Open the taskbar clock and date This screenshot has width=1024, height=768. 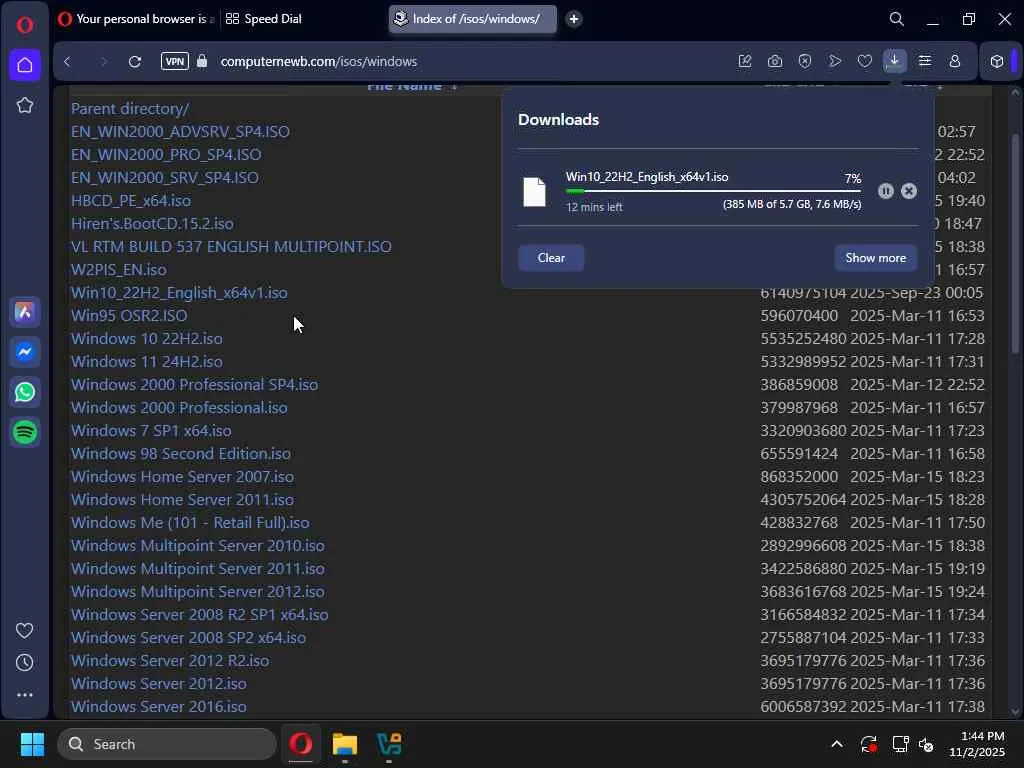pos(977,744)
